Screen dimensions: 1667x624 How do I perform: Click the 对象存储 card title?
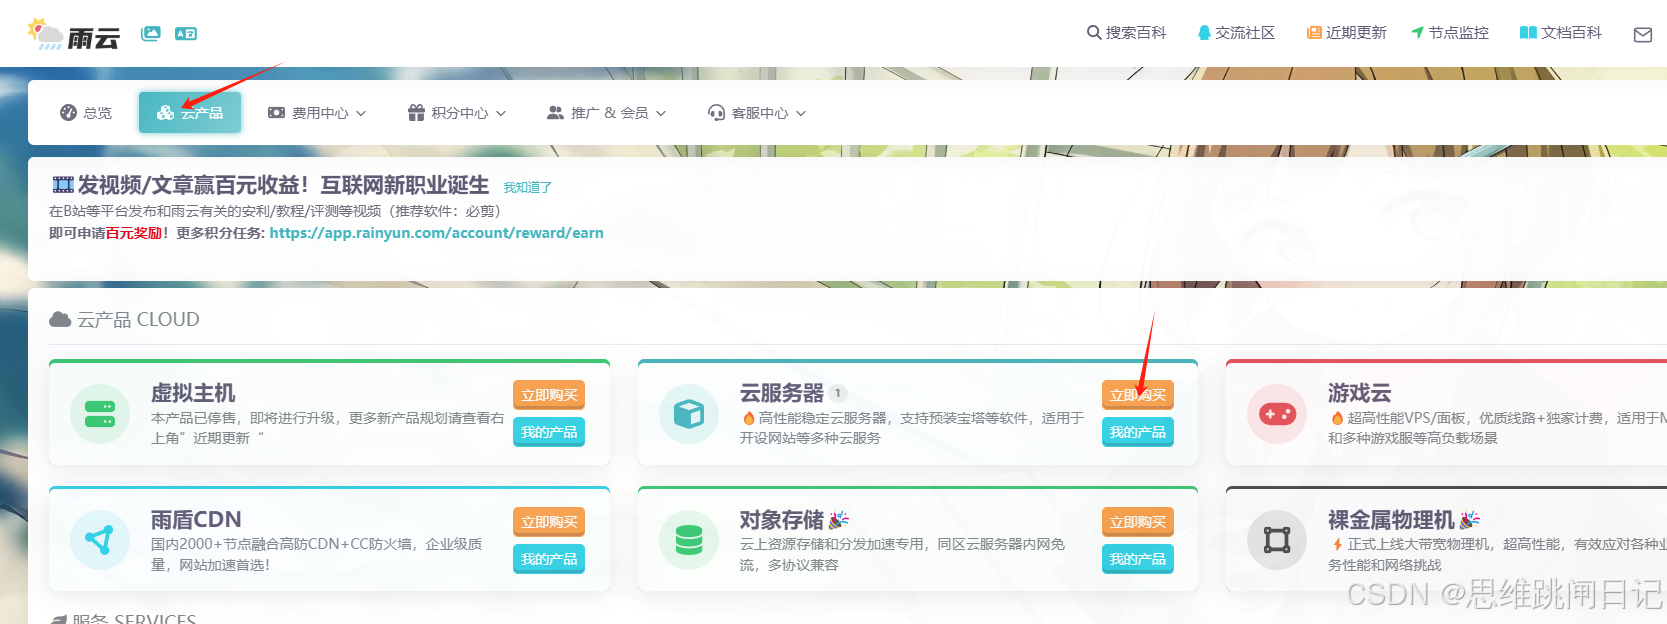(782, 520)
